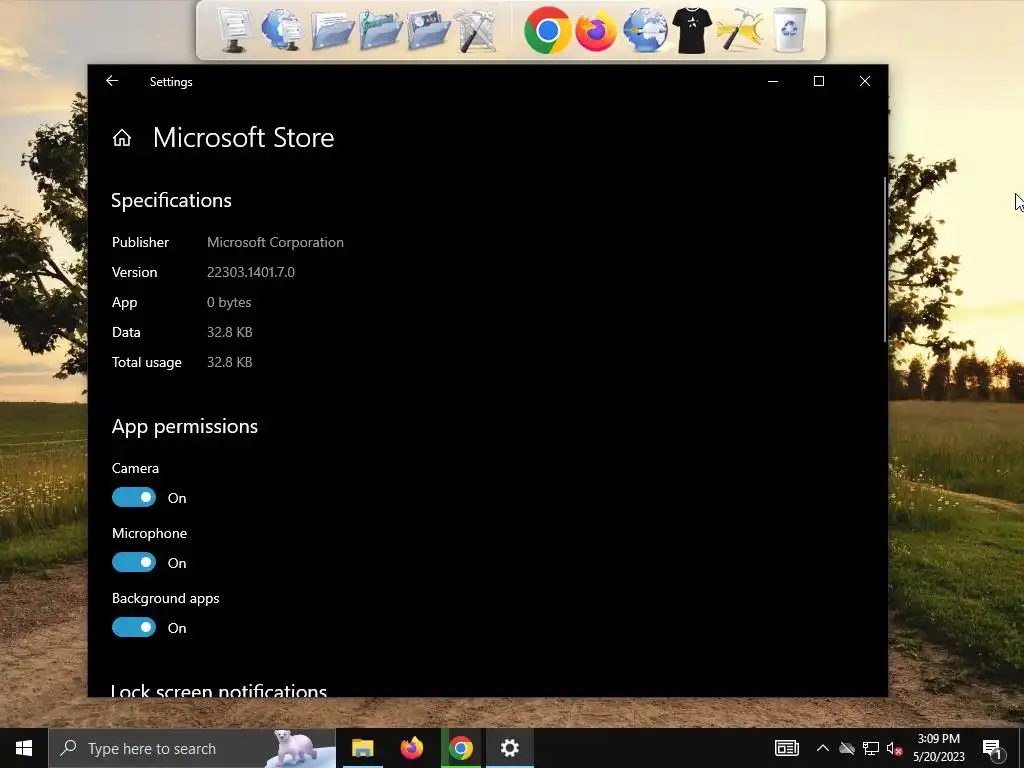
Task: Minimize the Settings window
Action: click(x=773, y=81)
